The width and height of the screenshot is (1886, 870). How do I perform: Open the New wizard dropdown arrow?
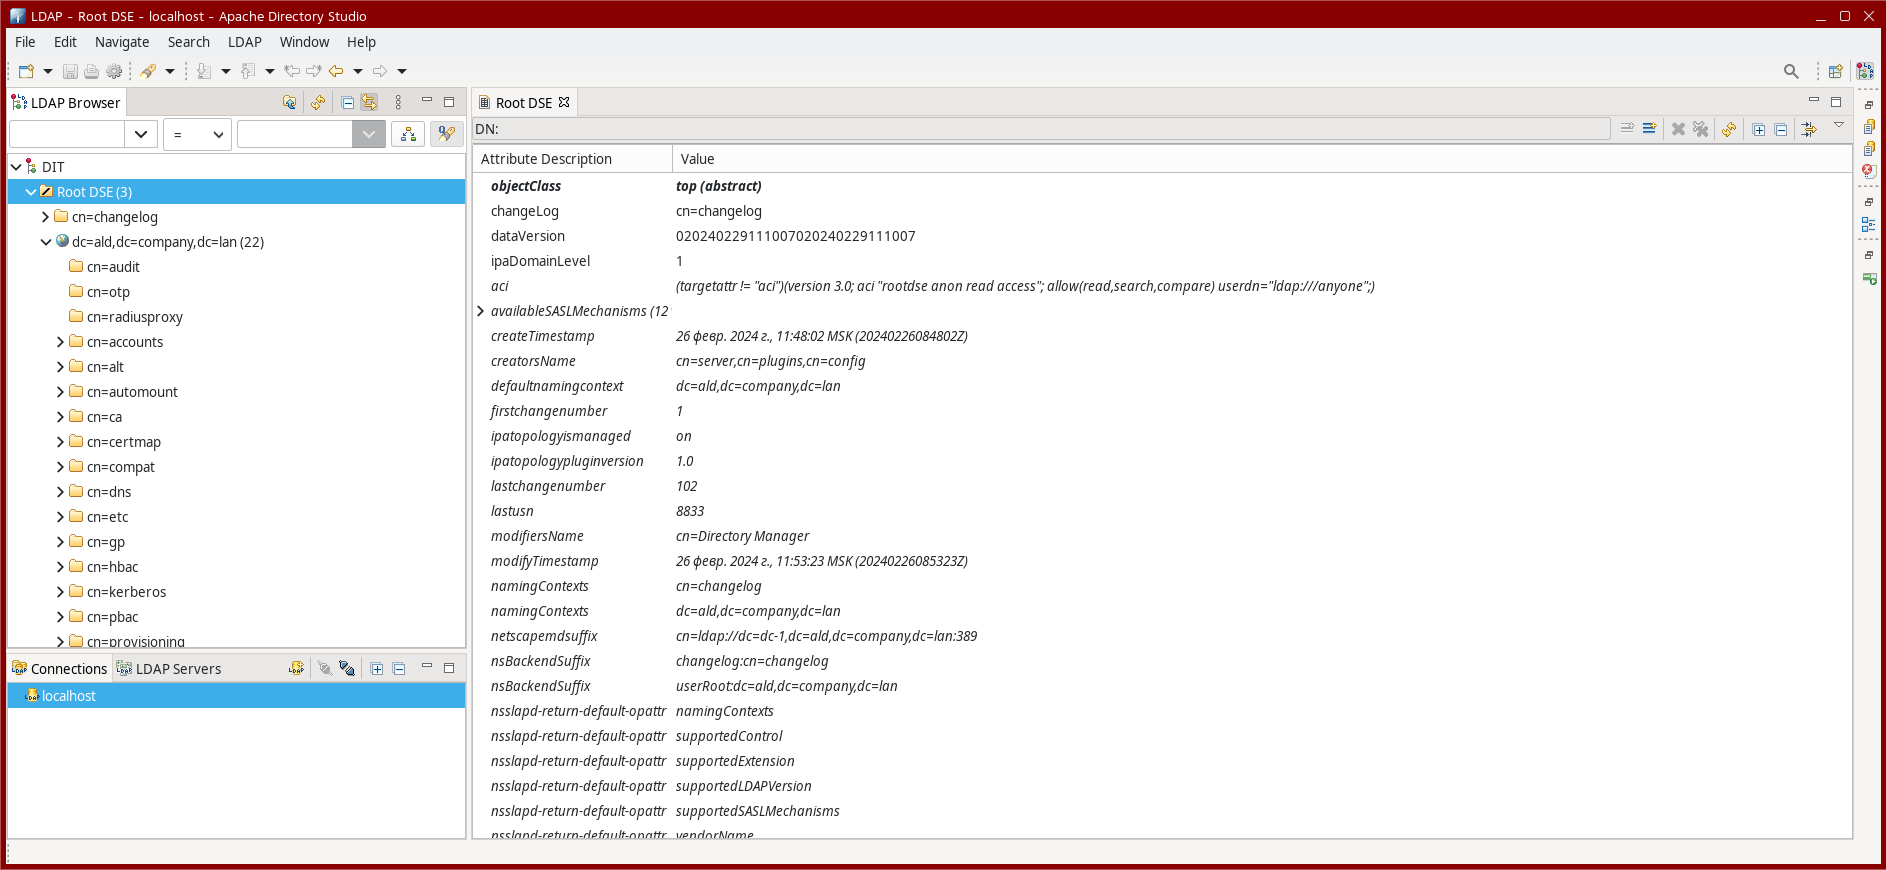click(x=48, y=71)
